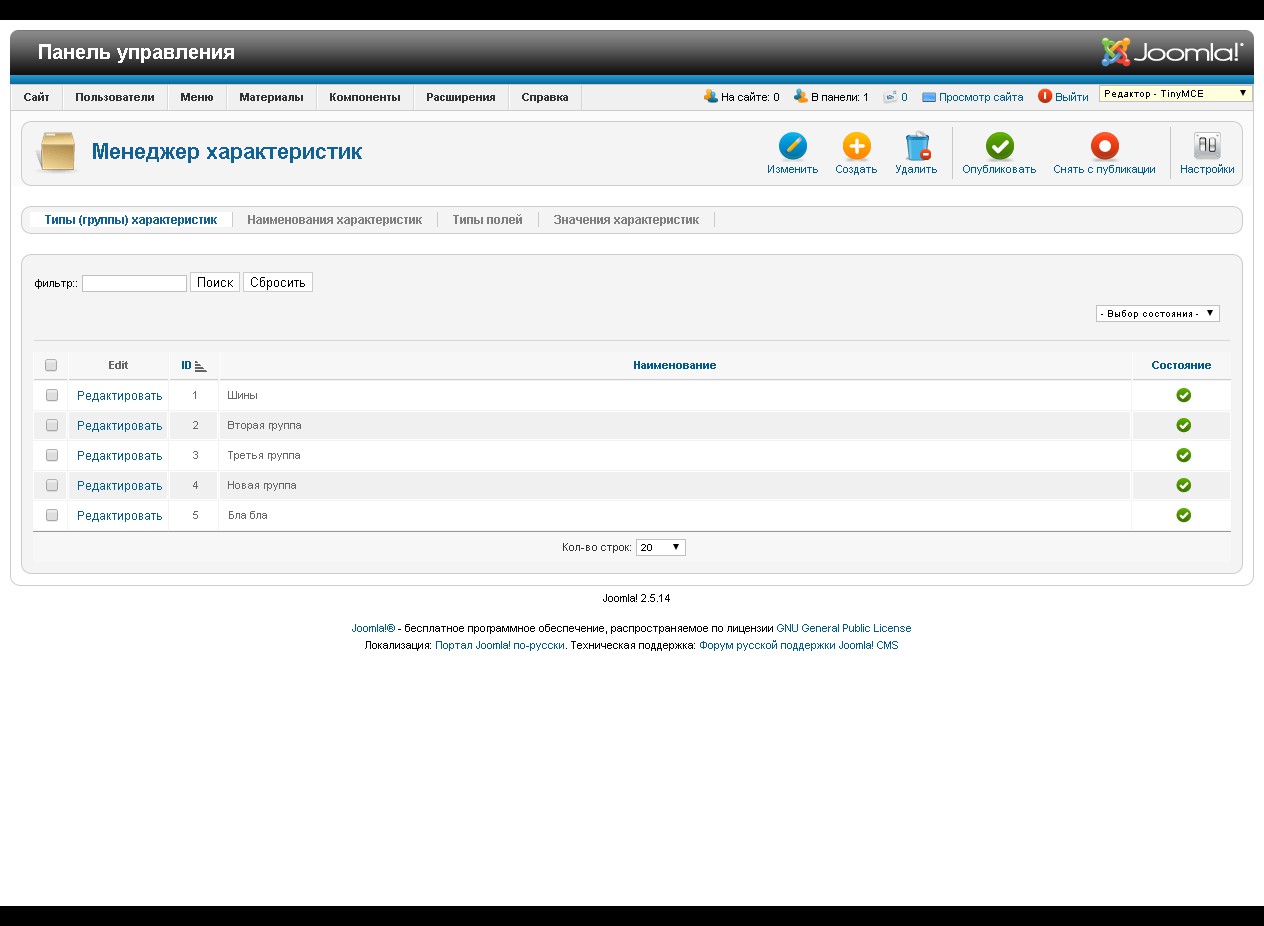The image size is (1264, 926).
Task: Click Редактировать link for Третья группа
Action: point(119,456)
